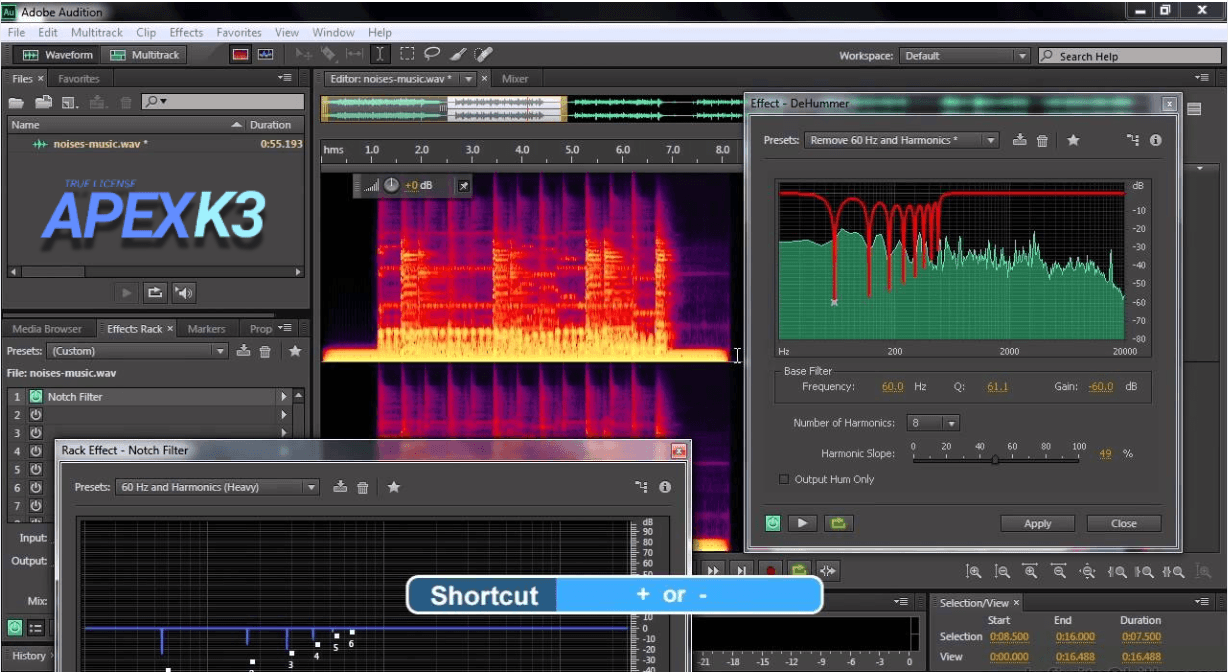
Task: Open the Favorites menu
Action: [x=239, y=32]
